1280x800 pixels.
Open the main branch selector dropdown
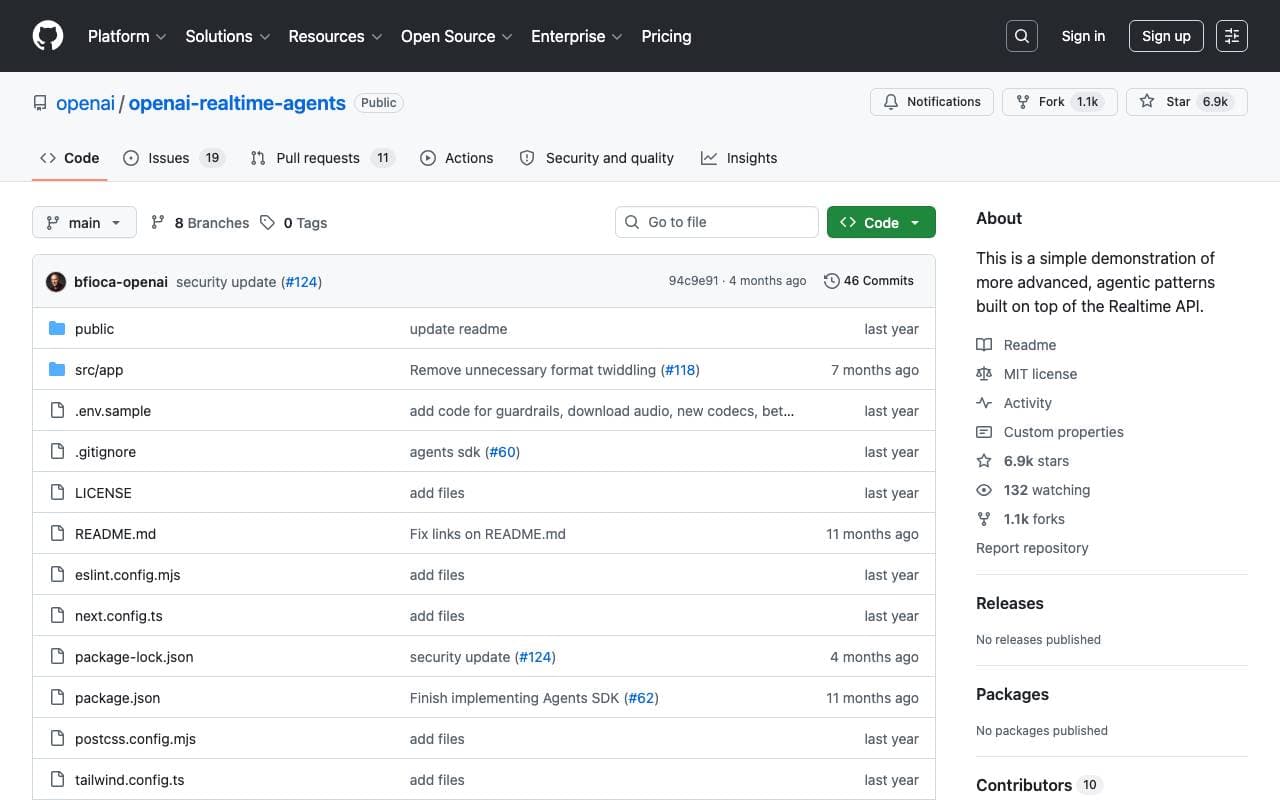click(x=84, y=223)
